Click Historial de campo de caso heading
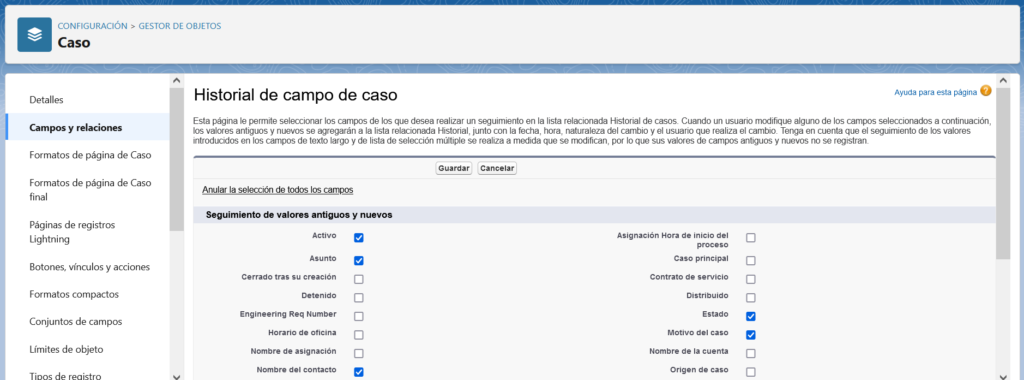The image size is (1024, 380). (295, 95)
